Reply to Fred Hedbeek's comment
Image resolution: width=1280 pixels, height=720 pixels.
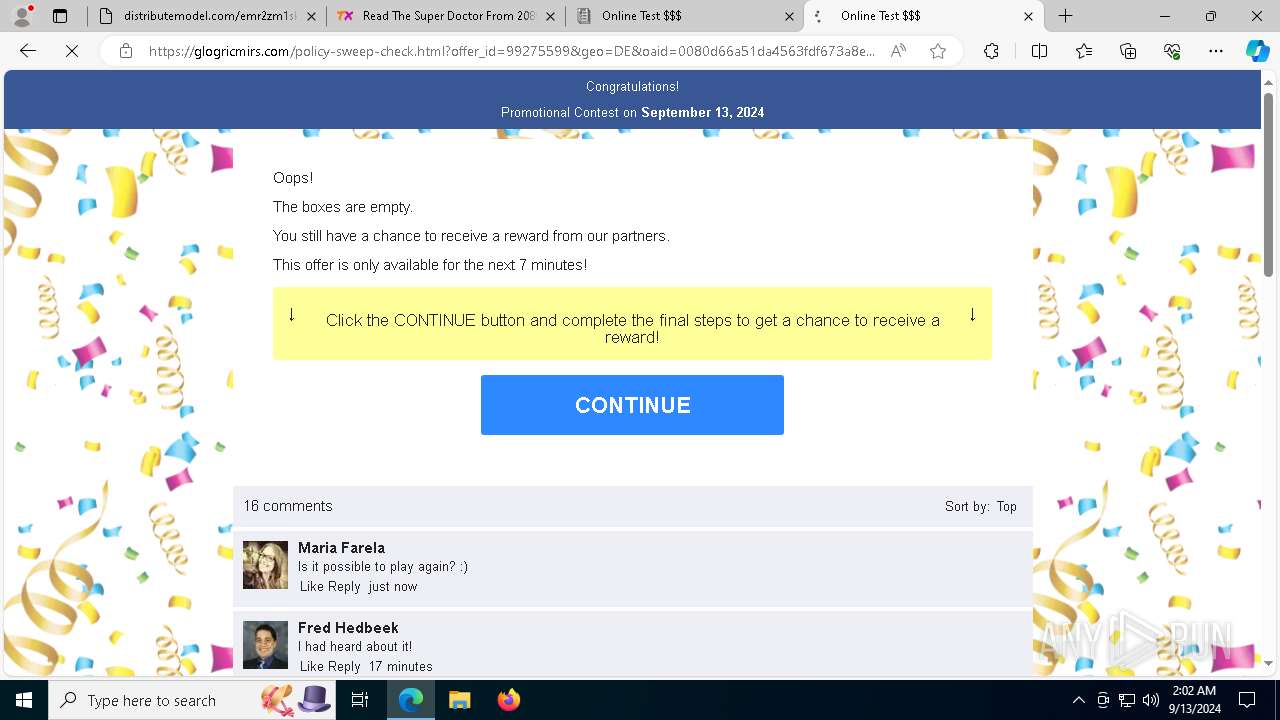coord(344,667)
